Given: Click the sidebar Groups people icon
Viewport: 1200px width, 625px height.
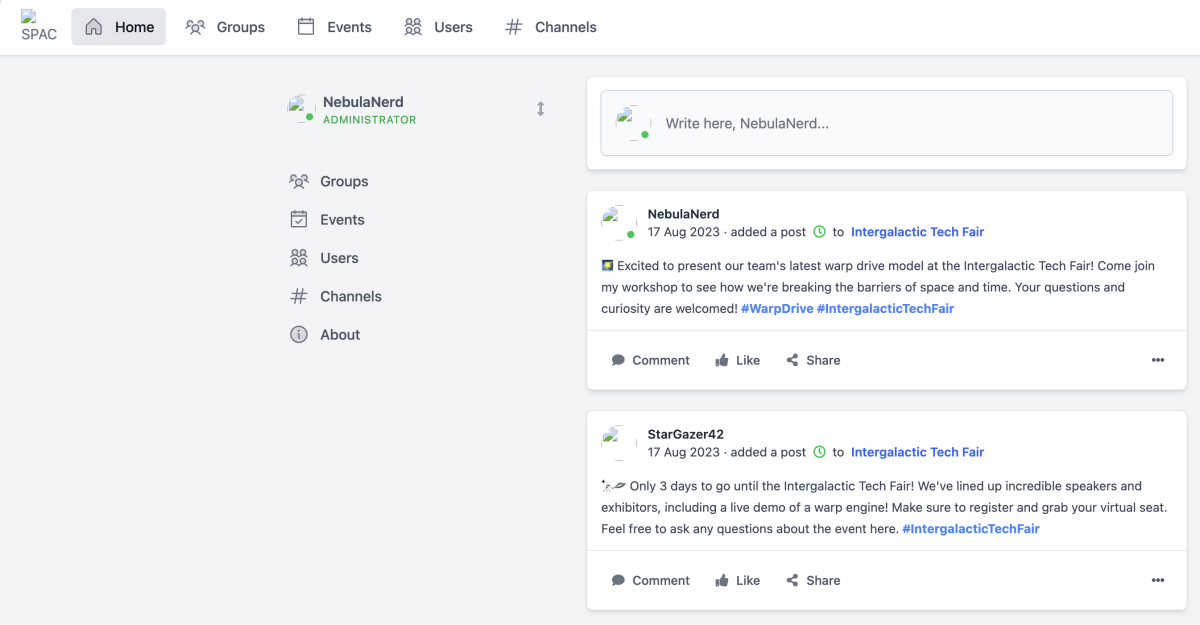Looking at the screenshot, I should pyautogui.click(x=298, y=182).
